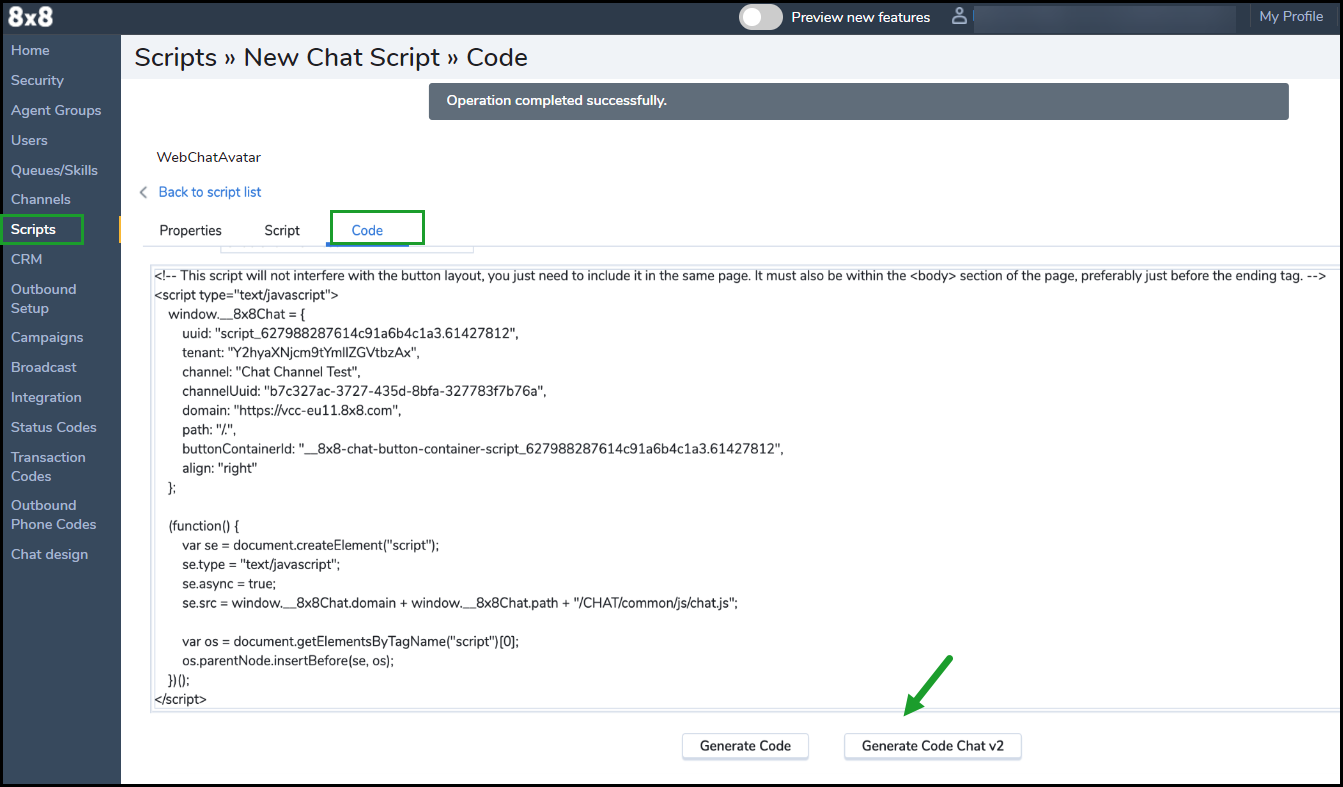This screenshot has width=1343, height=787.
Task: Follow the Back to script list link
Action: (210, 192)
